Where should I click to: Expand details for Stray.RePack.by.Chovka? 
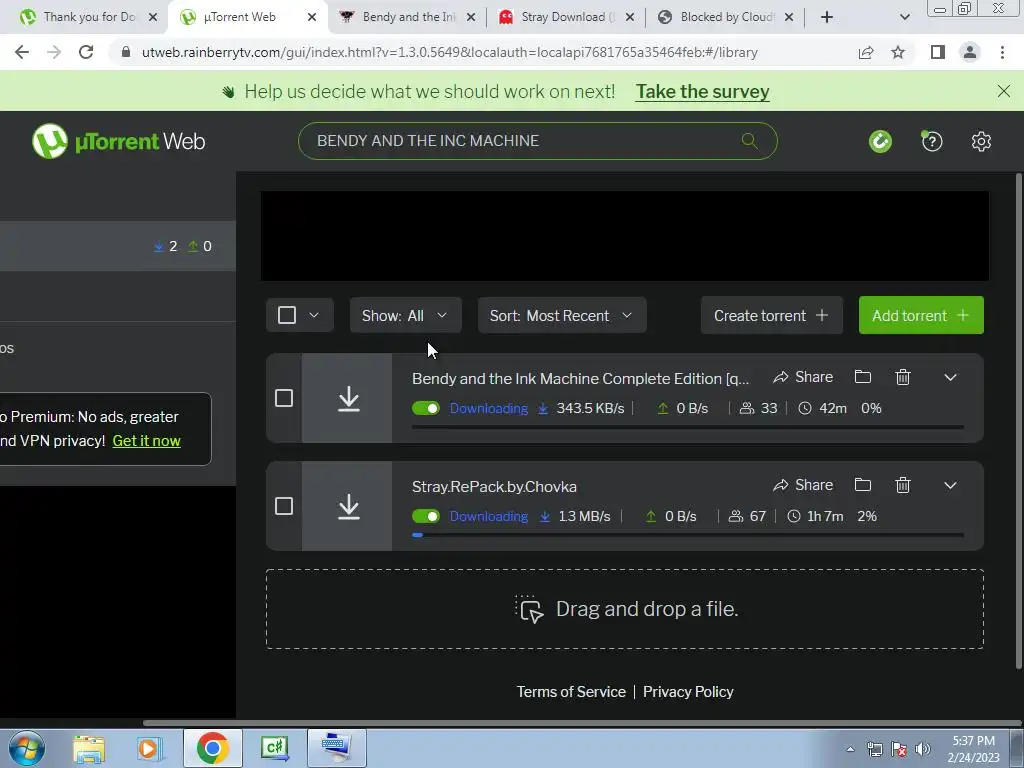pyautogui.click(x=950, y=485)
